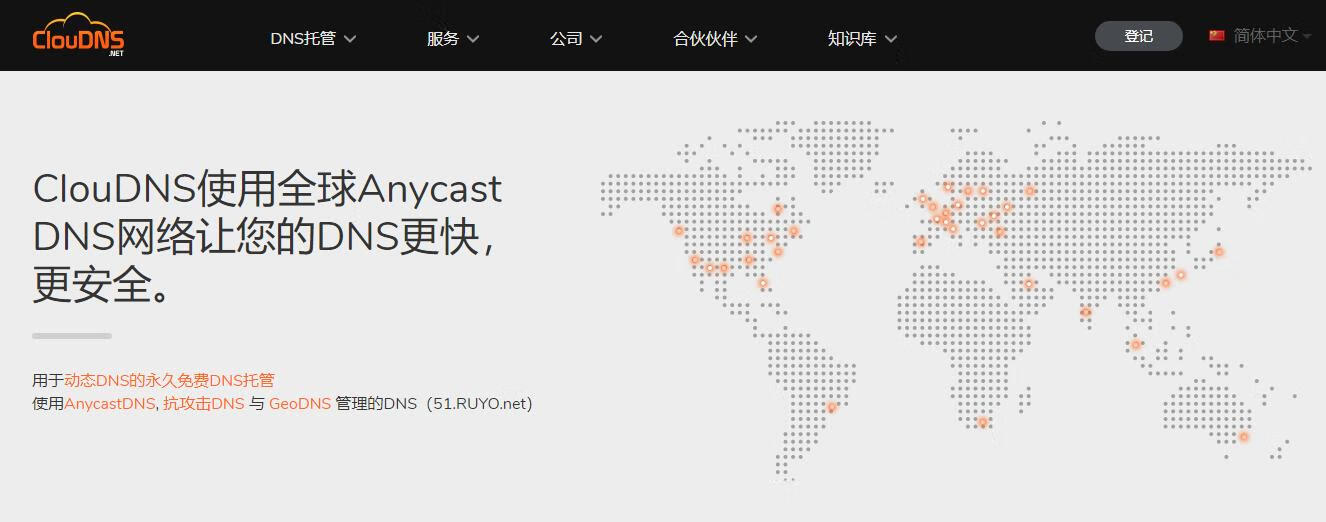
Task: Click the ClouDNS logo
Action: coord(78,35)
